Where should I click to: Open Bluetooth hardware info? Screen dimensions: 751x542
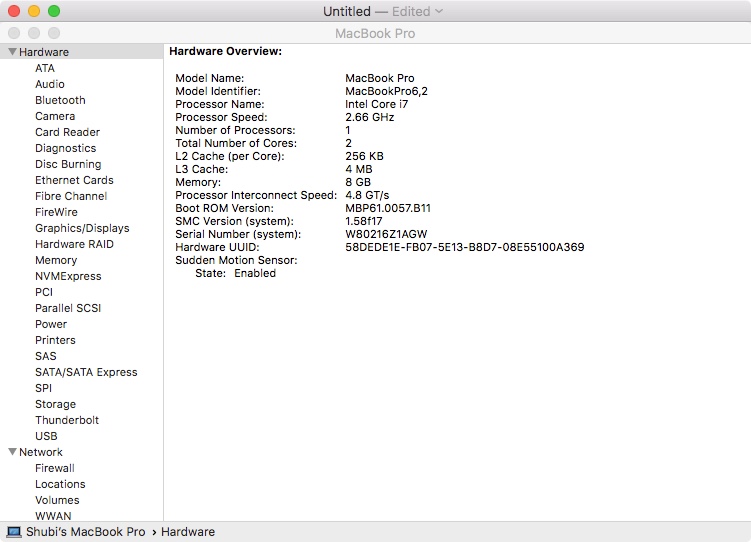point(60,100)
